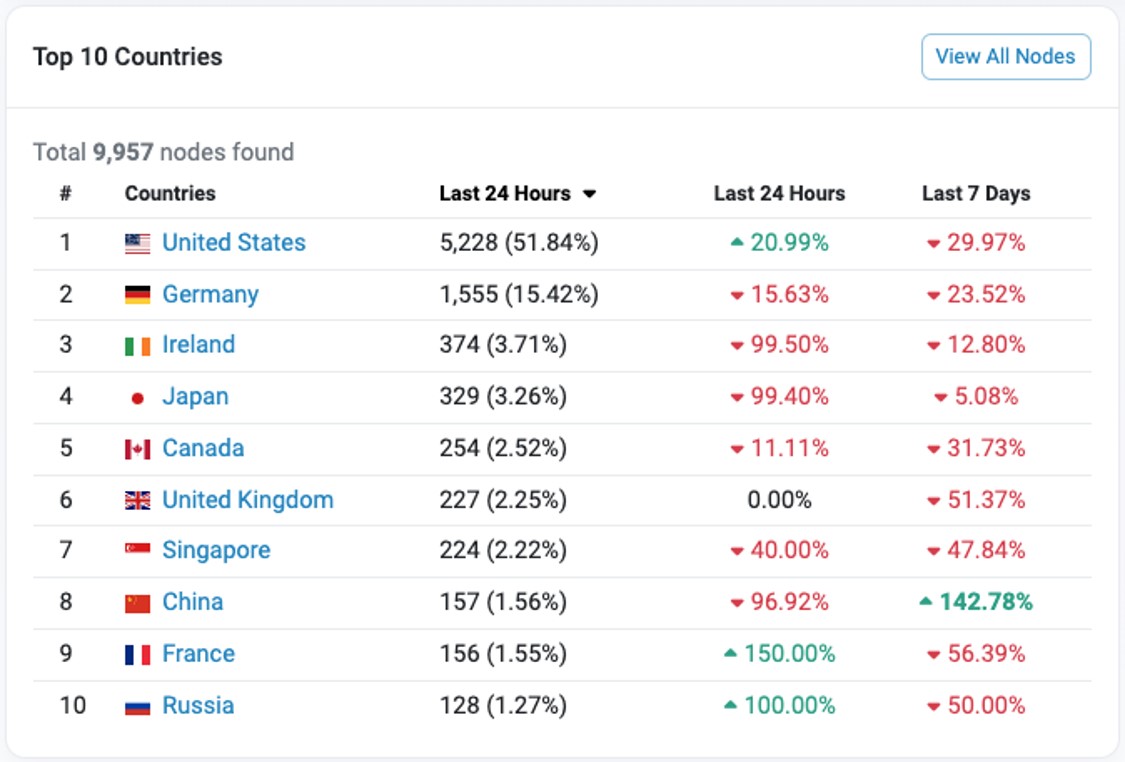Click the United States flag icon
Viewport: 1125px width, 762px height.
pyautogui.click(x=137, y=243)
